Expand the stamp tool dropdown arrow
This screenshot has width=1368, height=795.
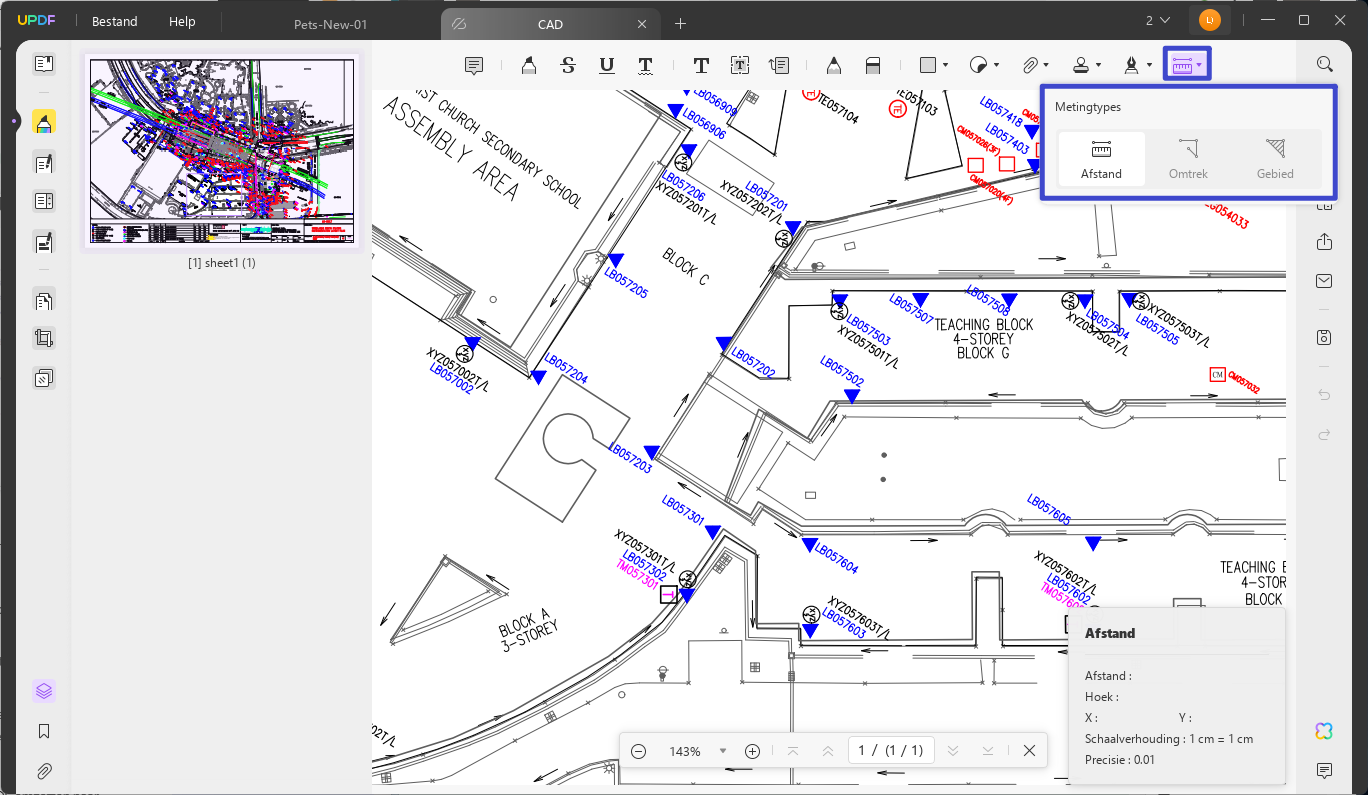pyautogui.click(x=1099, y=65)
